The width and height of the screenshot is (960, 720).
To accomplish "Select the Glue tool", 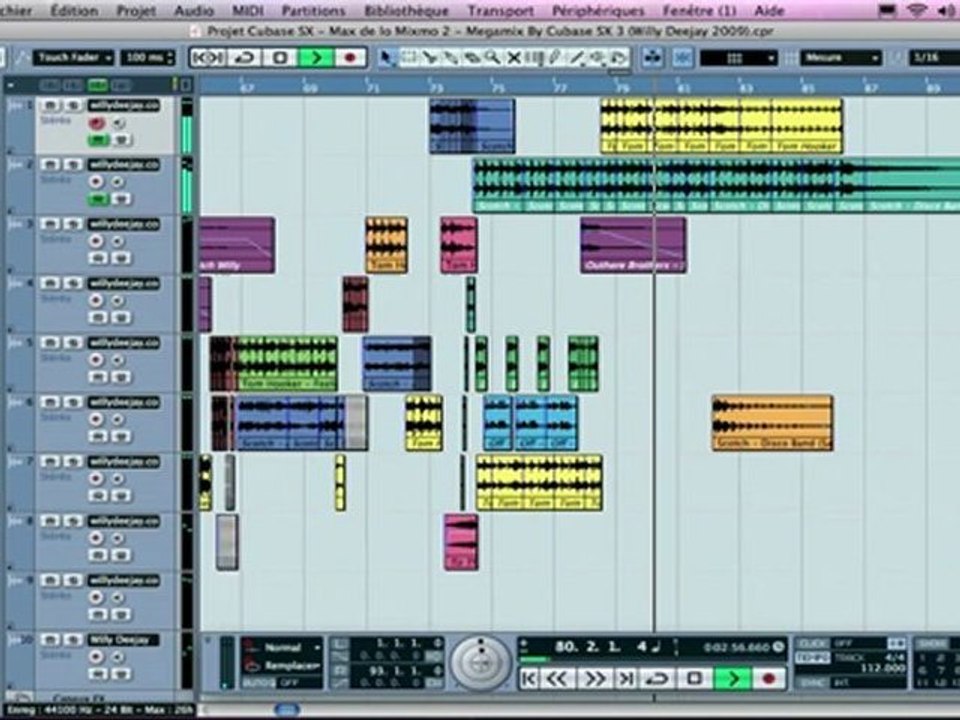I will 450,58.
